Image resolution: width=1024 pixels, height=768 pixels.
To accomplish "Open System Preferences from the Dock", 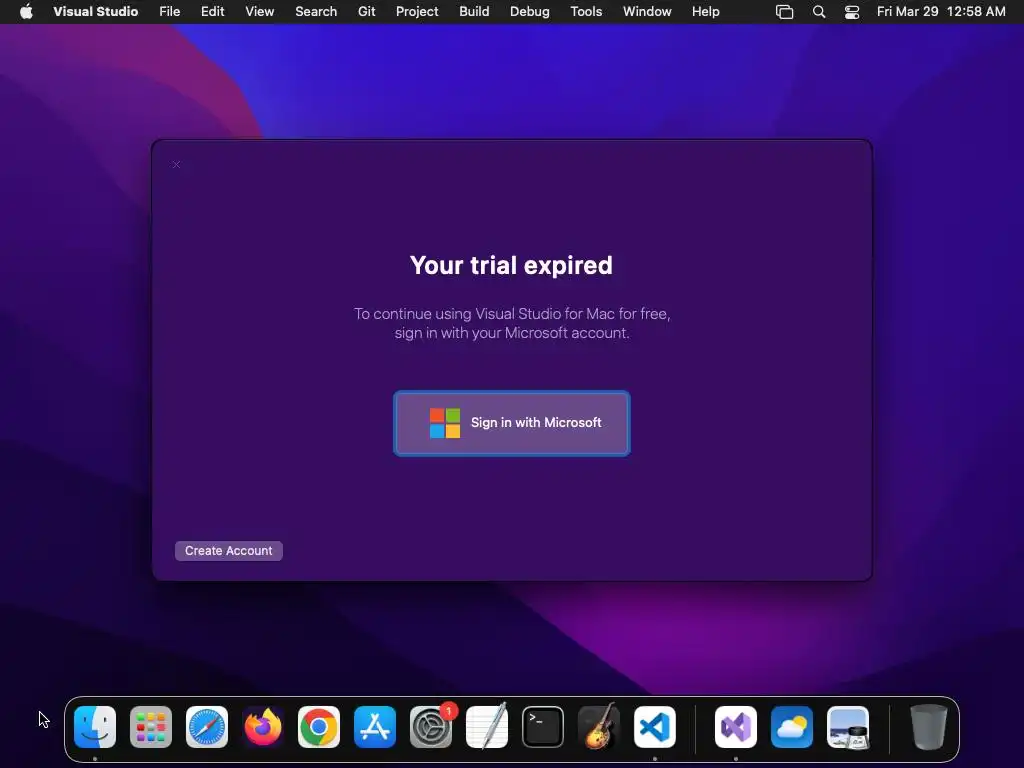I will point(431,727).
